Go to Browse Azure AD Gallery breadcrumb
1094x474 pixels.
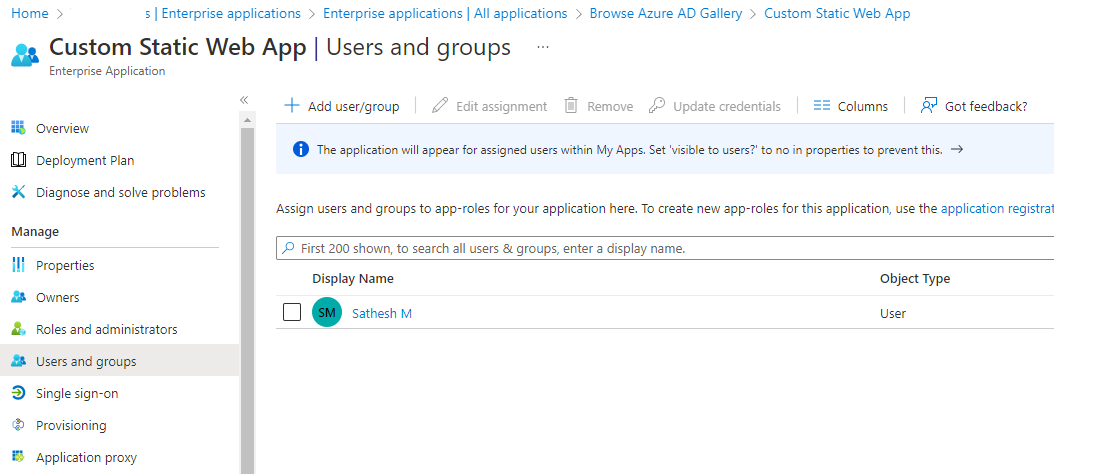(666, 13)
